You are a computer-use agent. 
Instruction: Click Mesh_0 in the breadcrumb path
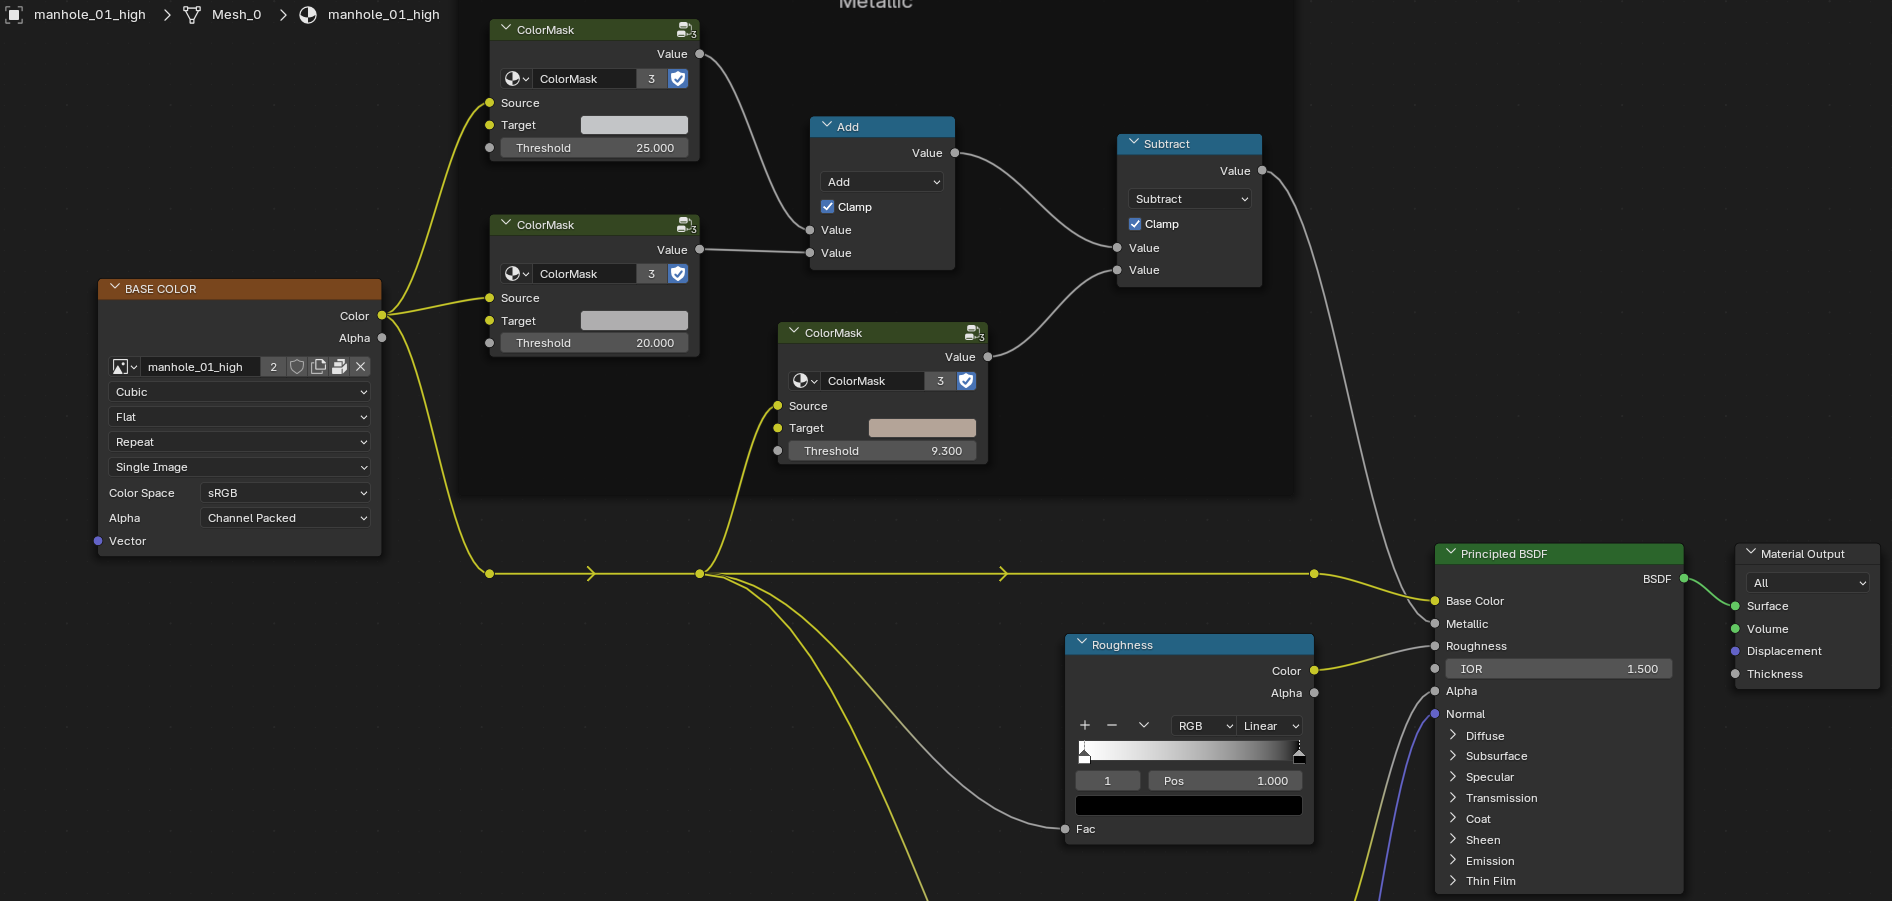tap(236, 15)
